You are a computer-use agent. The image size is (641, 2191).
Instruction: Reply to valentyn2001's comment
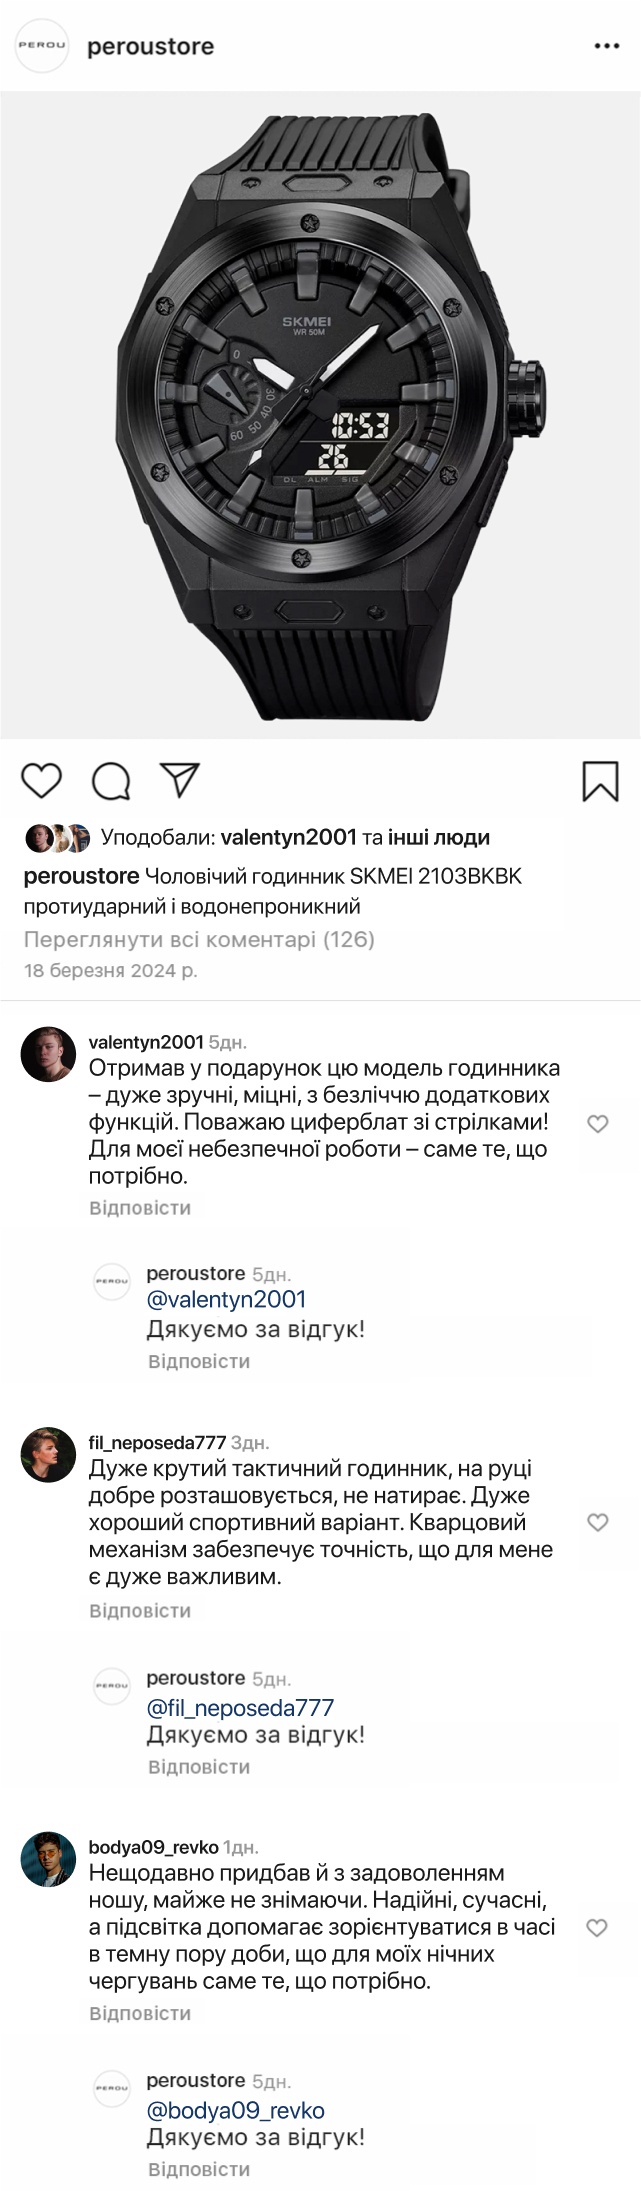(x=140, y=1208)
